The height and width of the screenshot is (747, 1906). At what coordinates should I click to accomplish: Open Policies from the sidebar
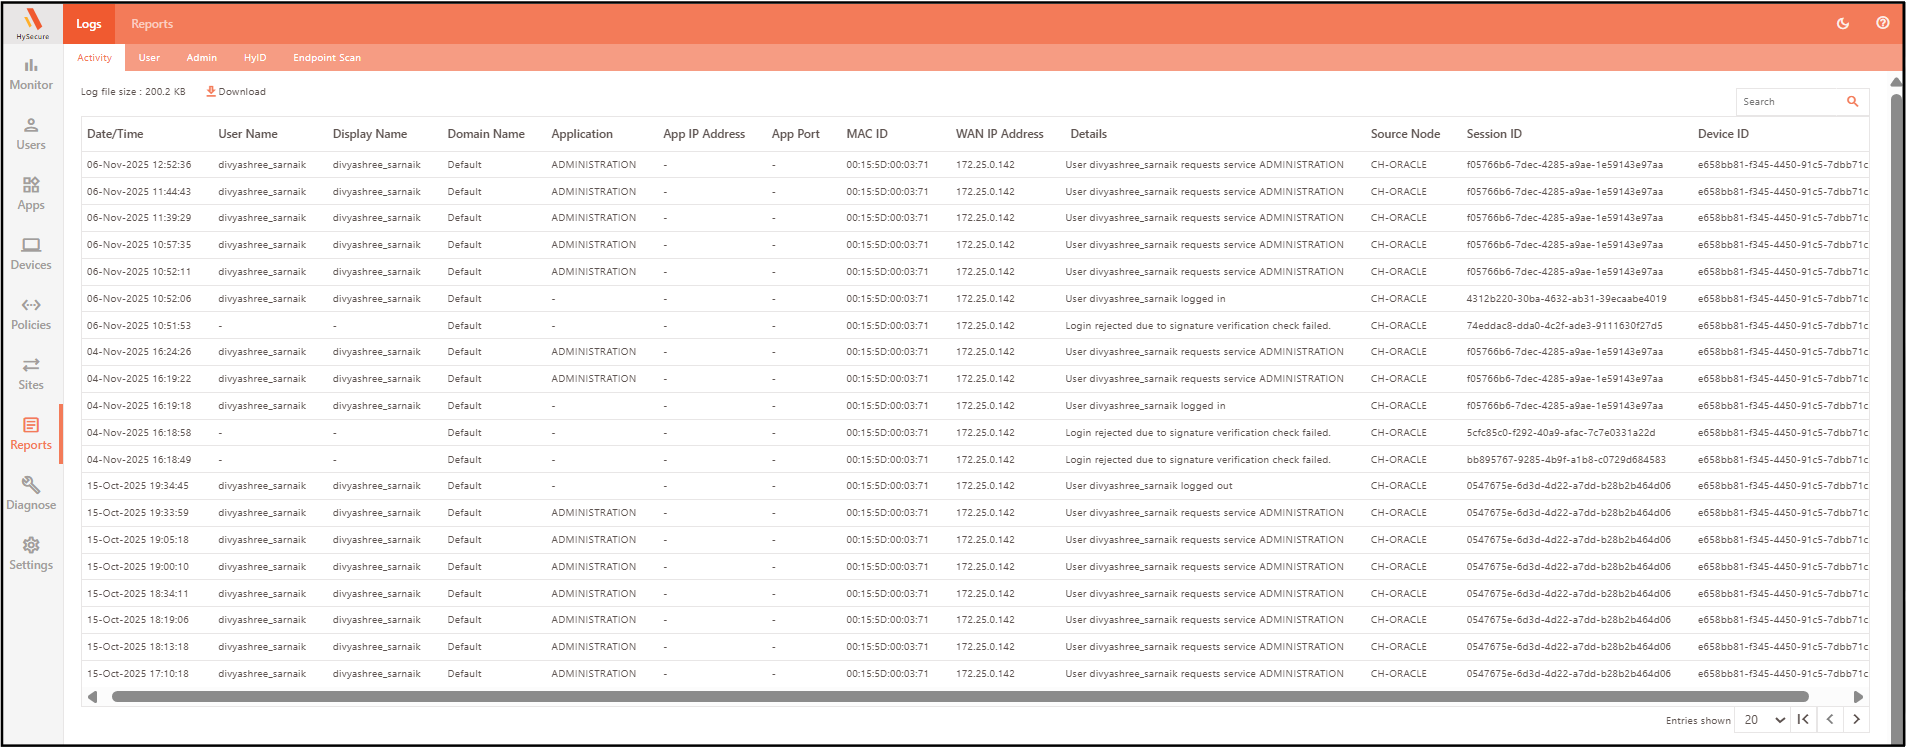tap(31, 314)
